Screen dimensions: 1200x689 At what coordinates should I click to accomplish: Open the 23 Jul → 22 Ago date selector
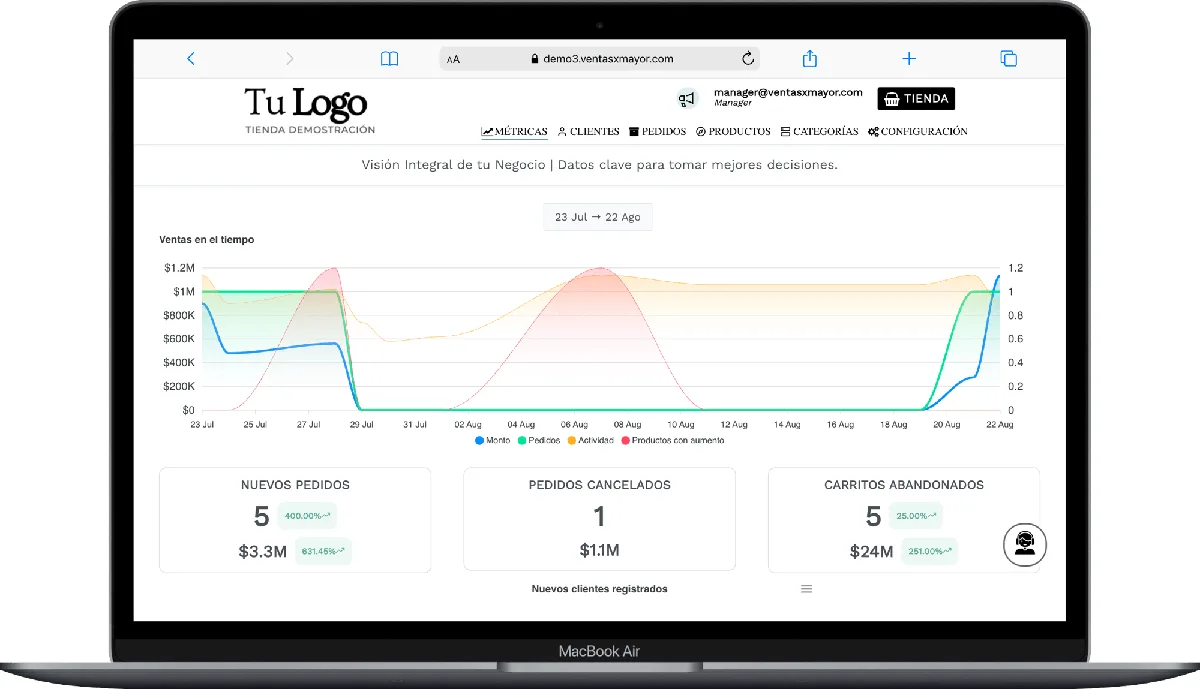click(x=597, y=216)
